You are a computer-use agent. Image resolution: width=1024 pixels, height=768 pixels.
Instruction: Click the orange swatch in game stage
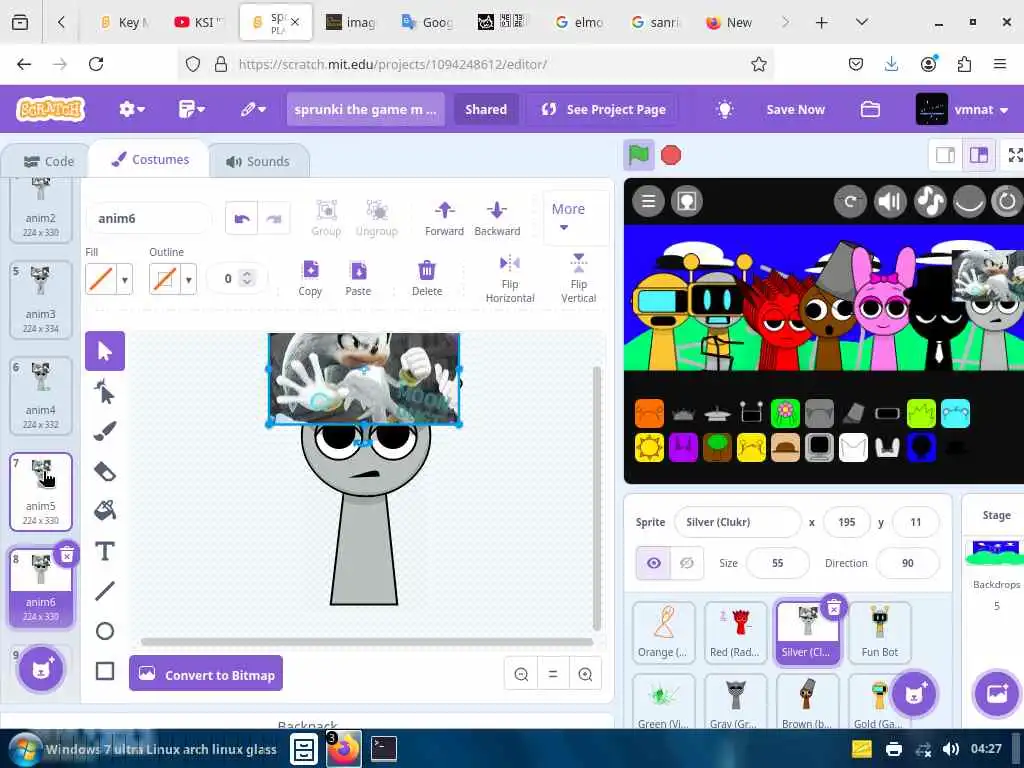[649, 413]
